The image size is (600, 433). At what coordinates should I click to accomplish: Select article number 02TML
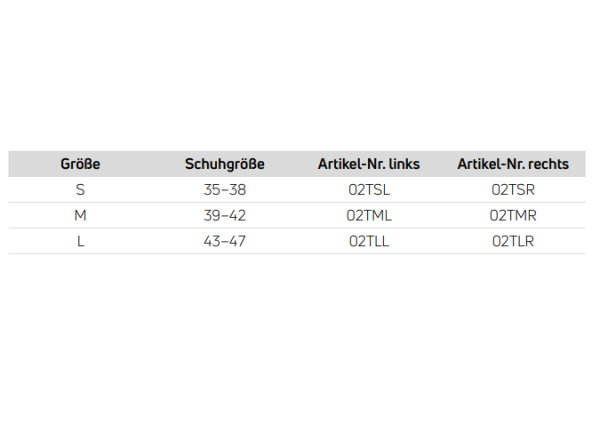coord(369,215)
